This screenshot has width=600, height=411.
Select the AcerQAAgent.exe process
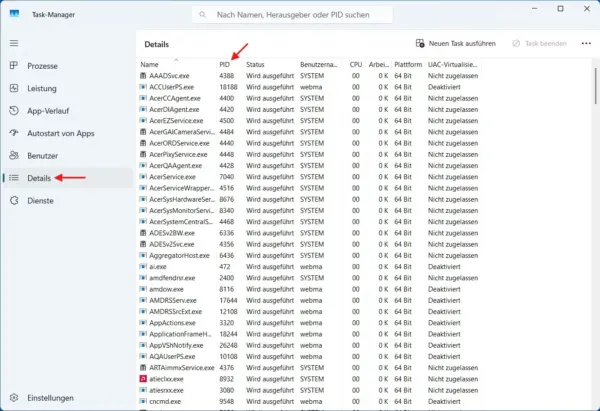tap(309, 166)
